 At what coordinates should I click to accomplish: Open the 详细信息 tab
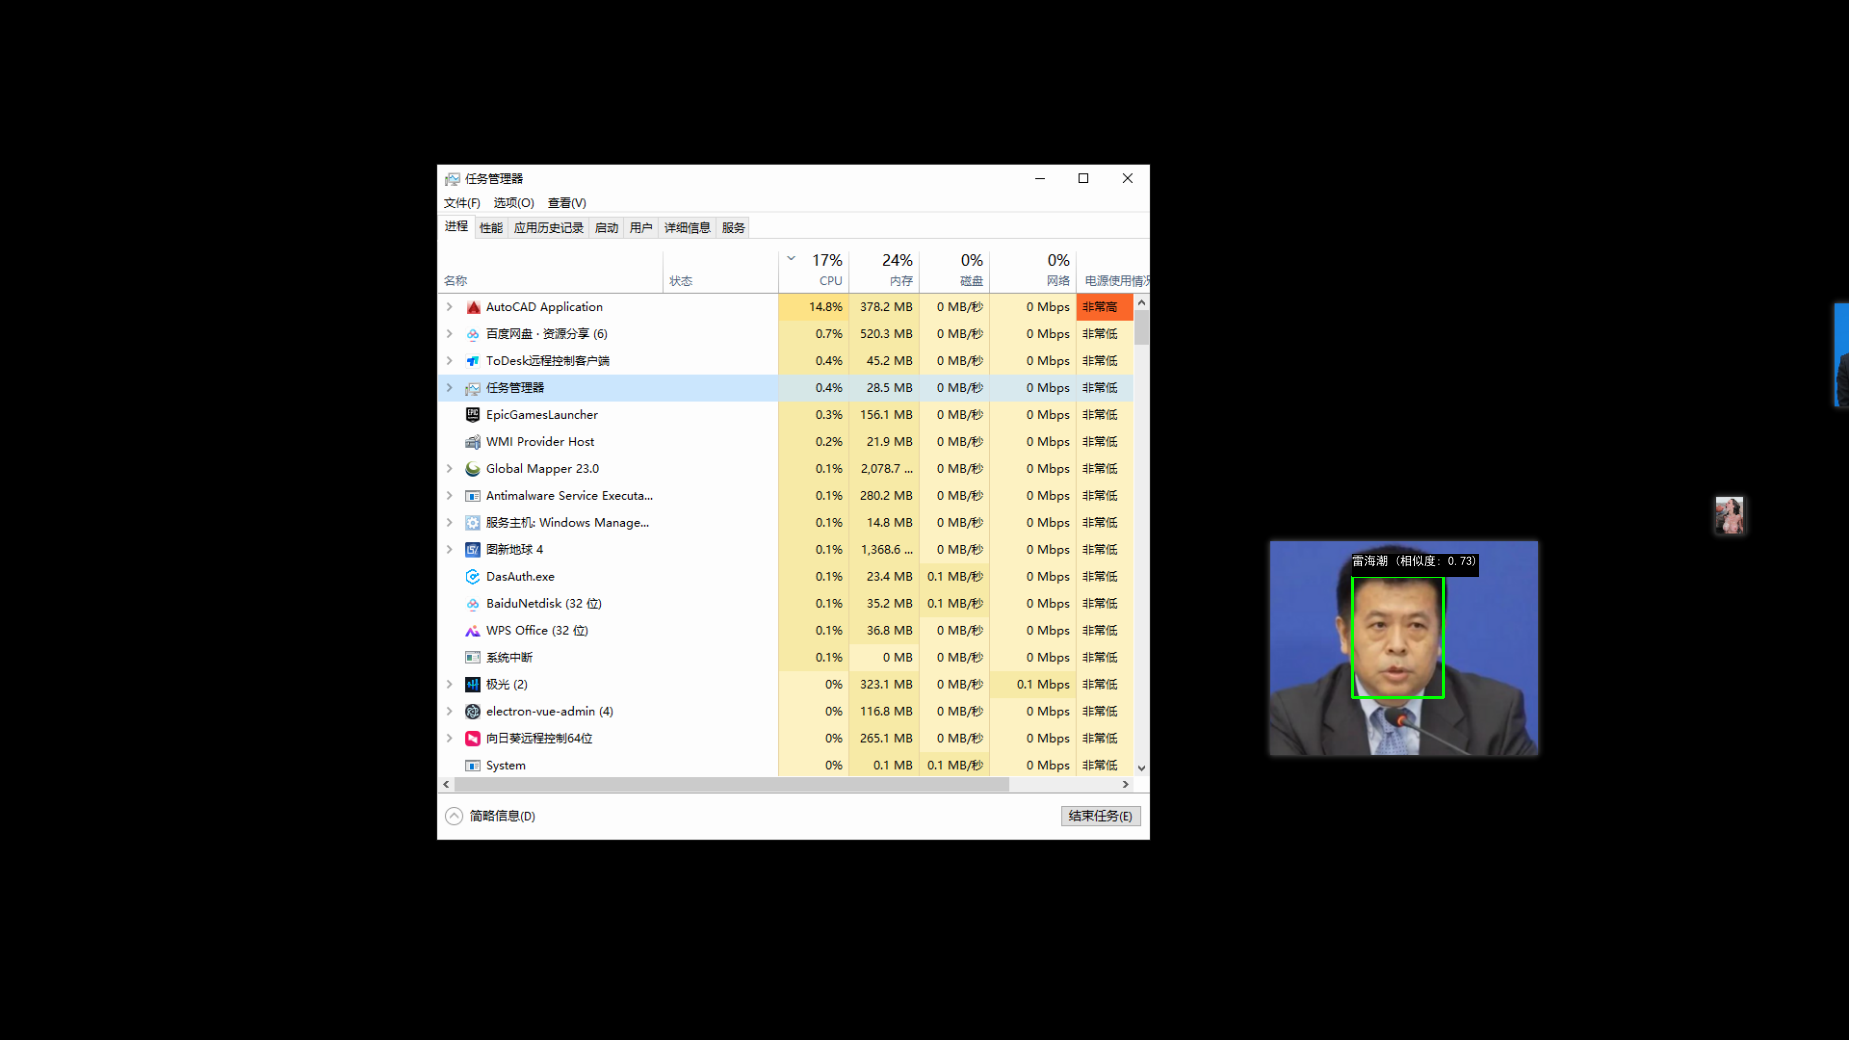[x=687, y=228]
